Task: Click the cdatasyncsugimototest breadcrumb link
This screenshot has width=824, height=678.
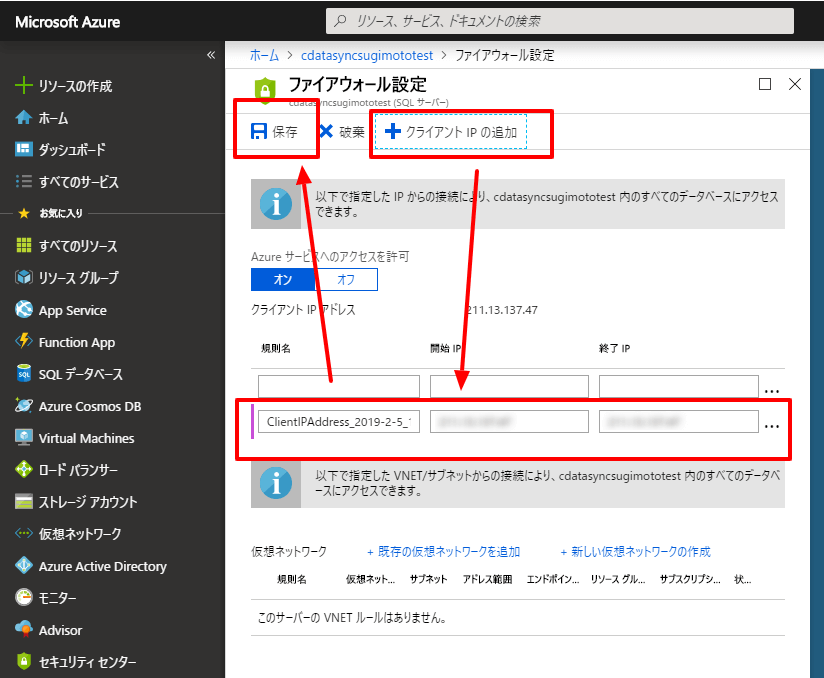Action: (x=367, y=55)
